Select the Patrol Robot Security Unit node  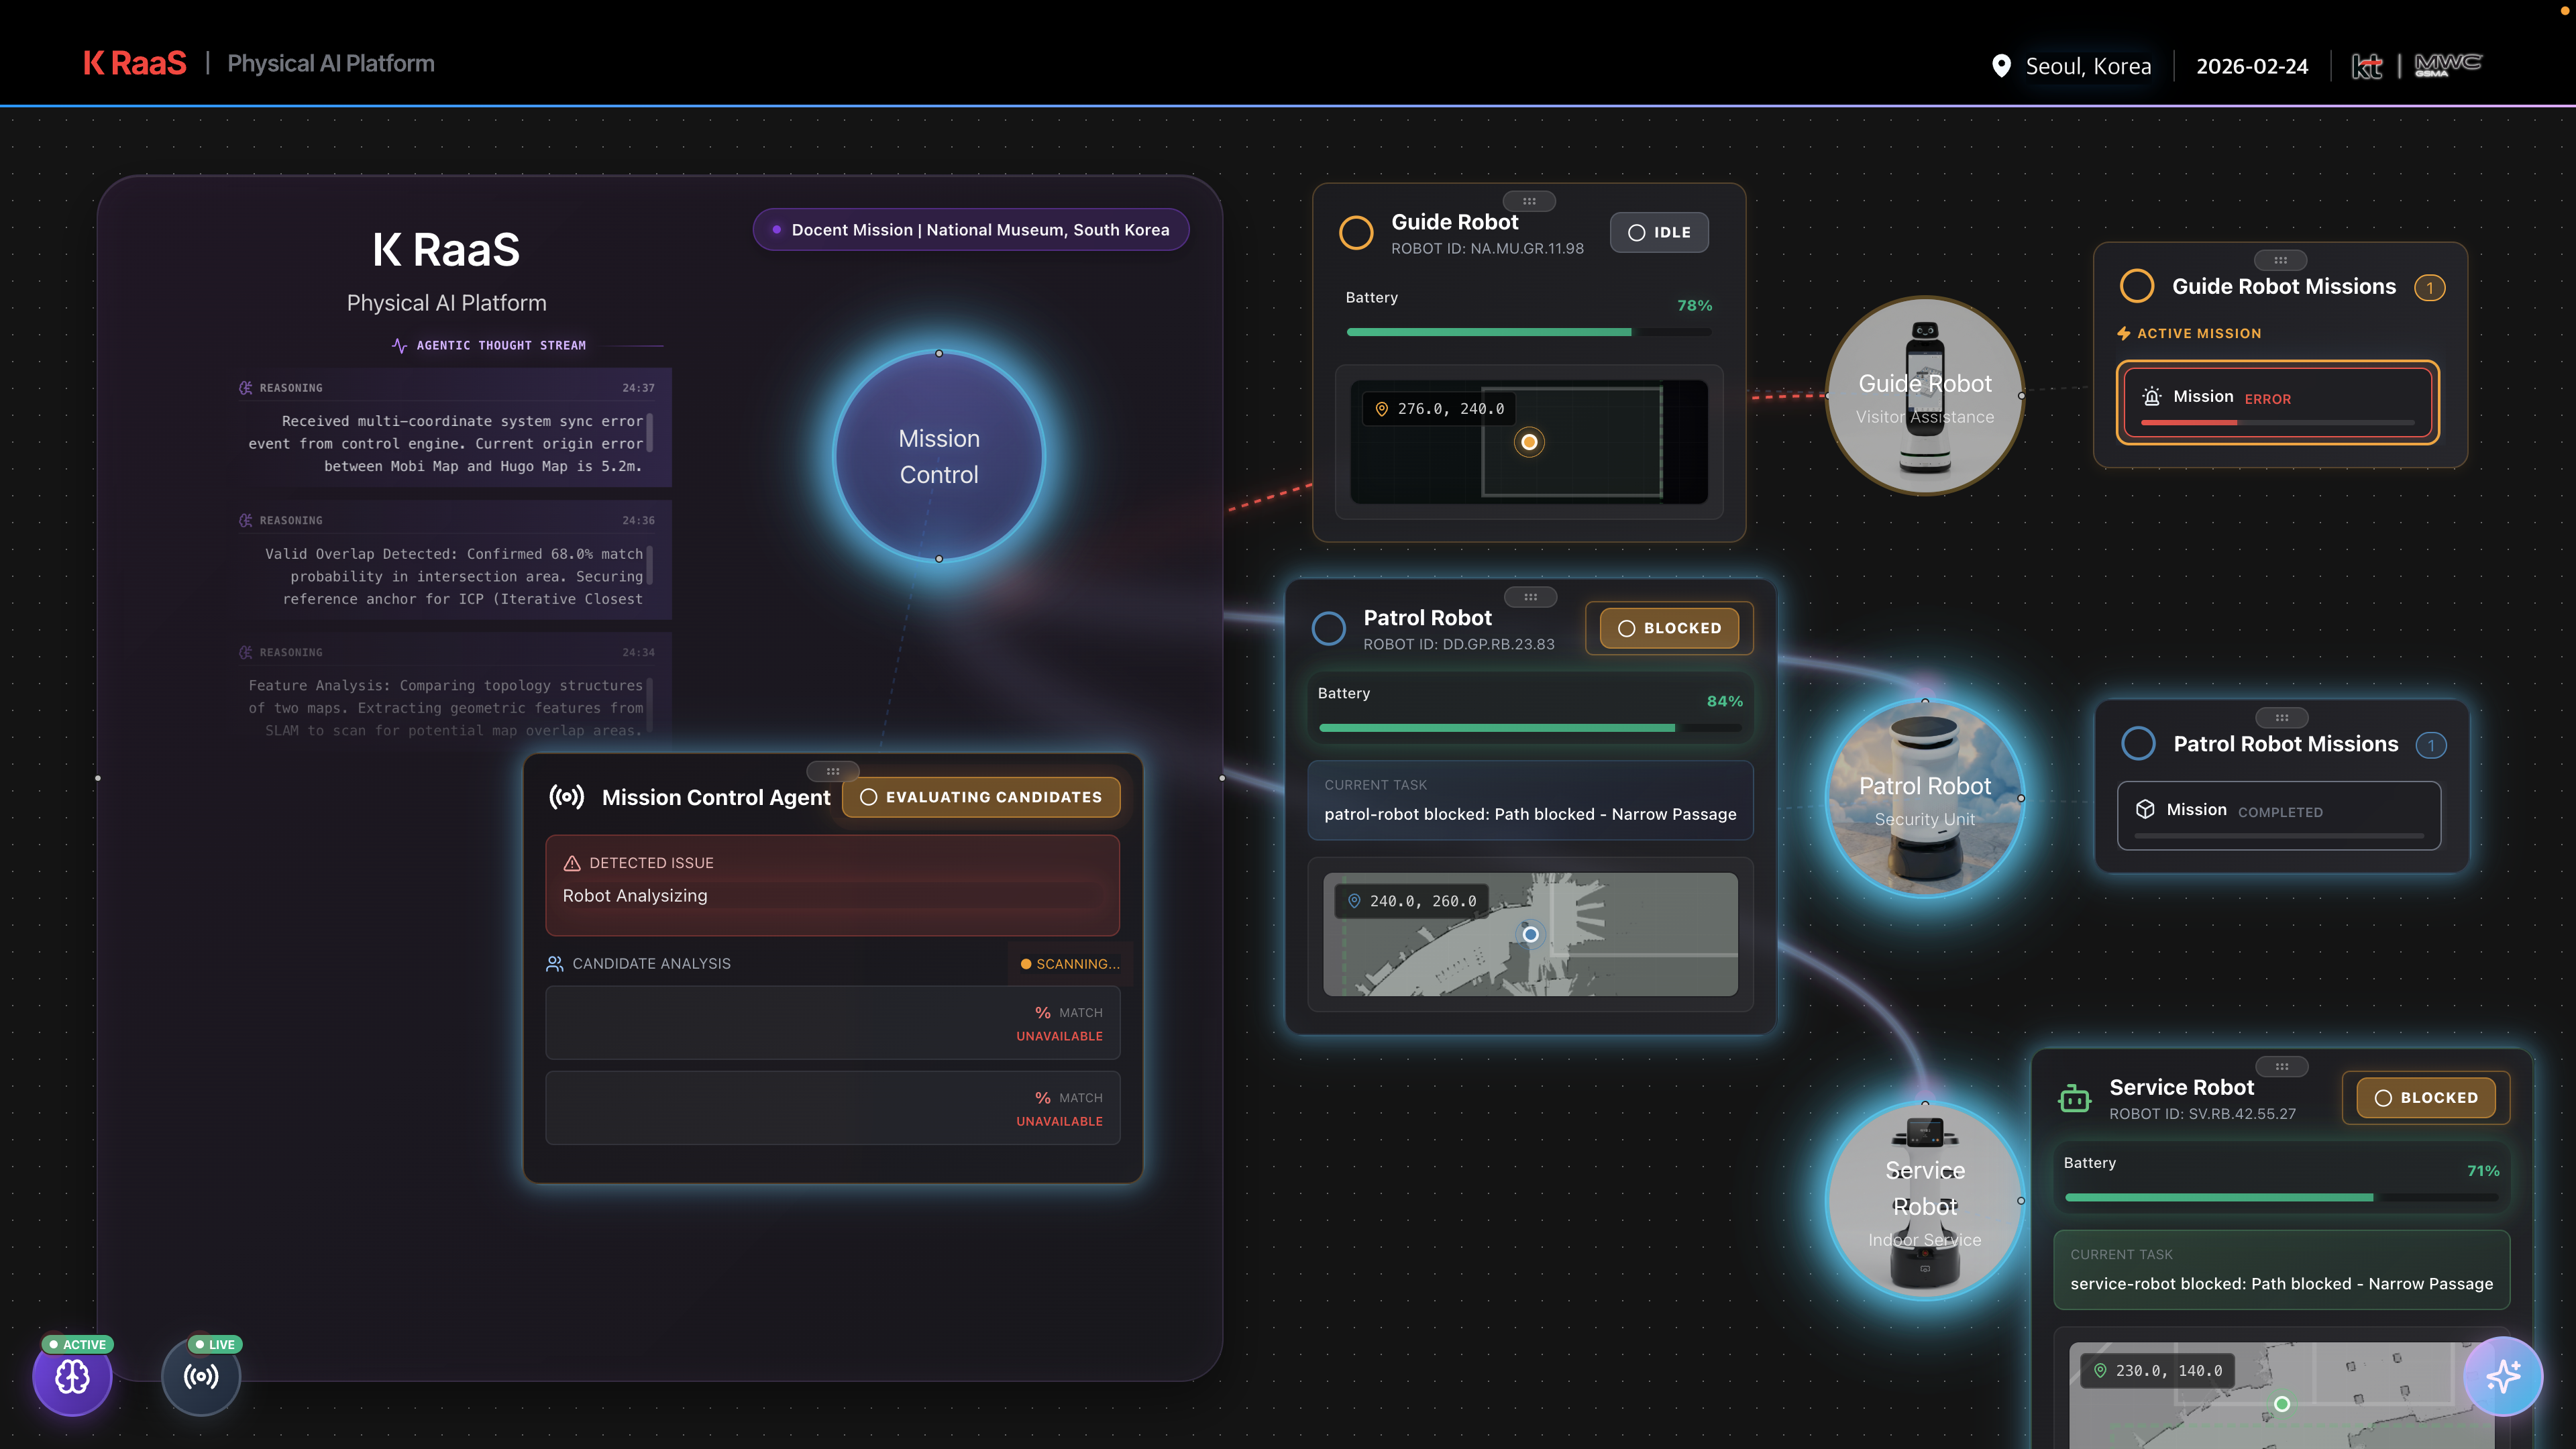click(x=1925, y=799)
